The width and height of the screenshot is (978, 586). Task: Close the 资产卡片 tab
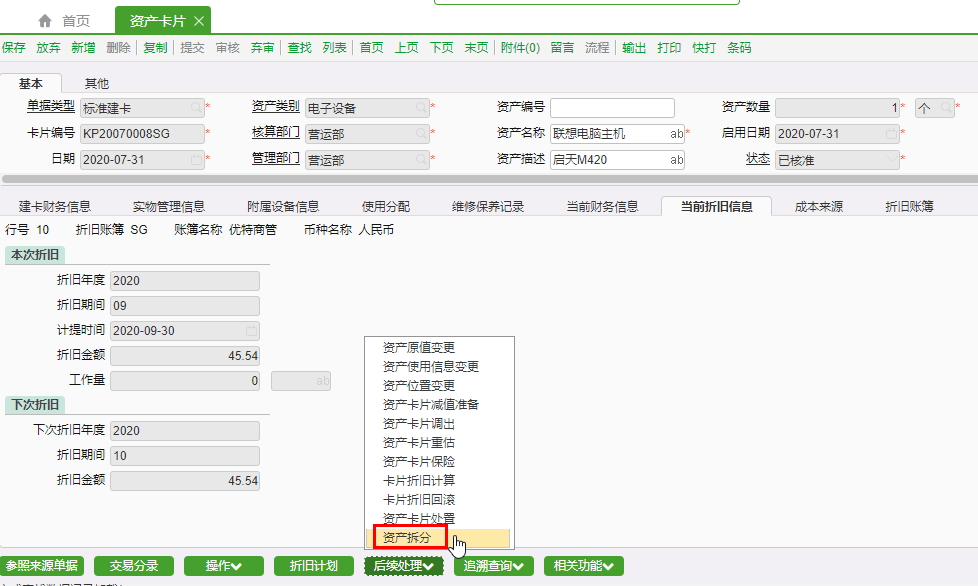pos(199,21)
